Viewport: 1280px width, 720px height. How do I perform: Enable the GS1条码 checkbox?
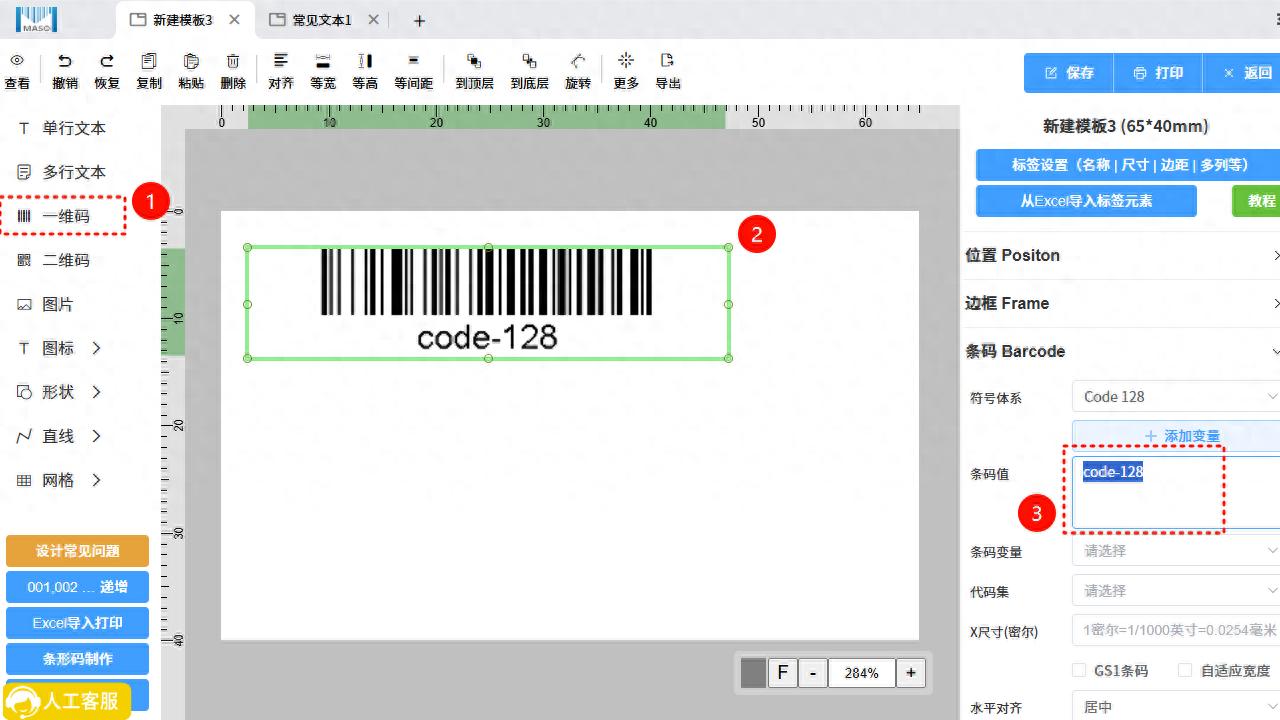click(1079, 670)
